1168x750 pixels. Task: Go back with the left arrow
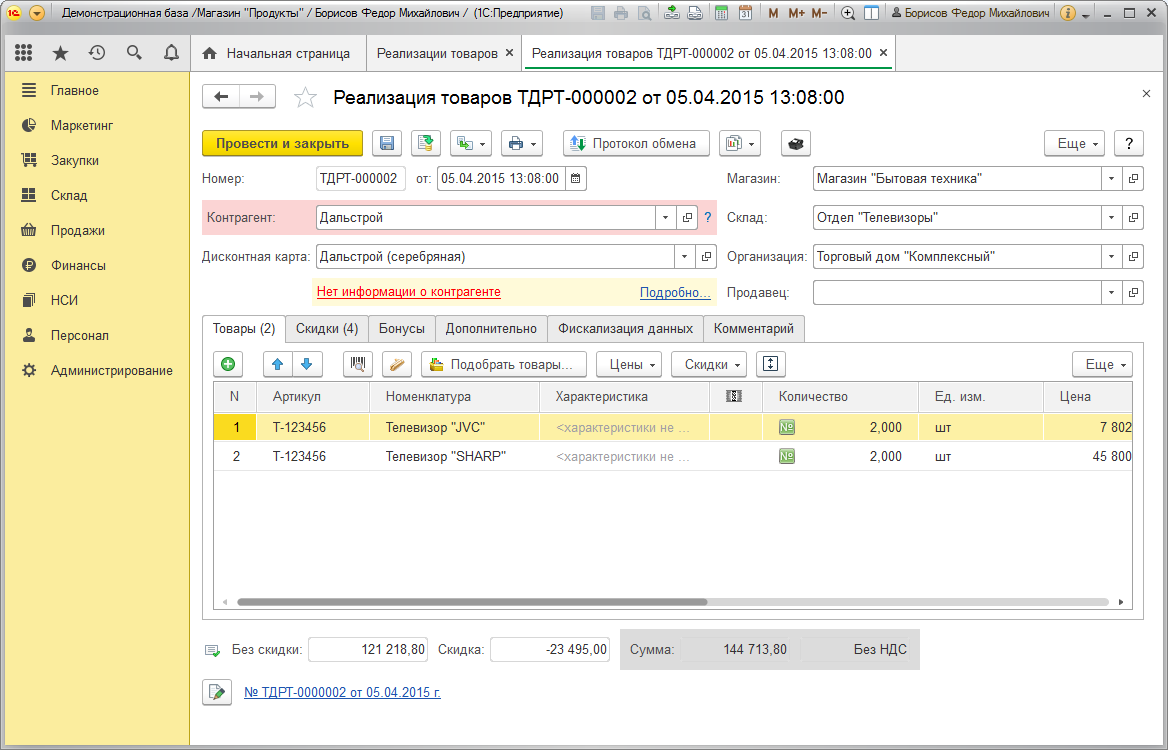click(x=221, y=97)
